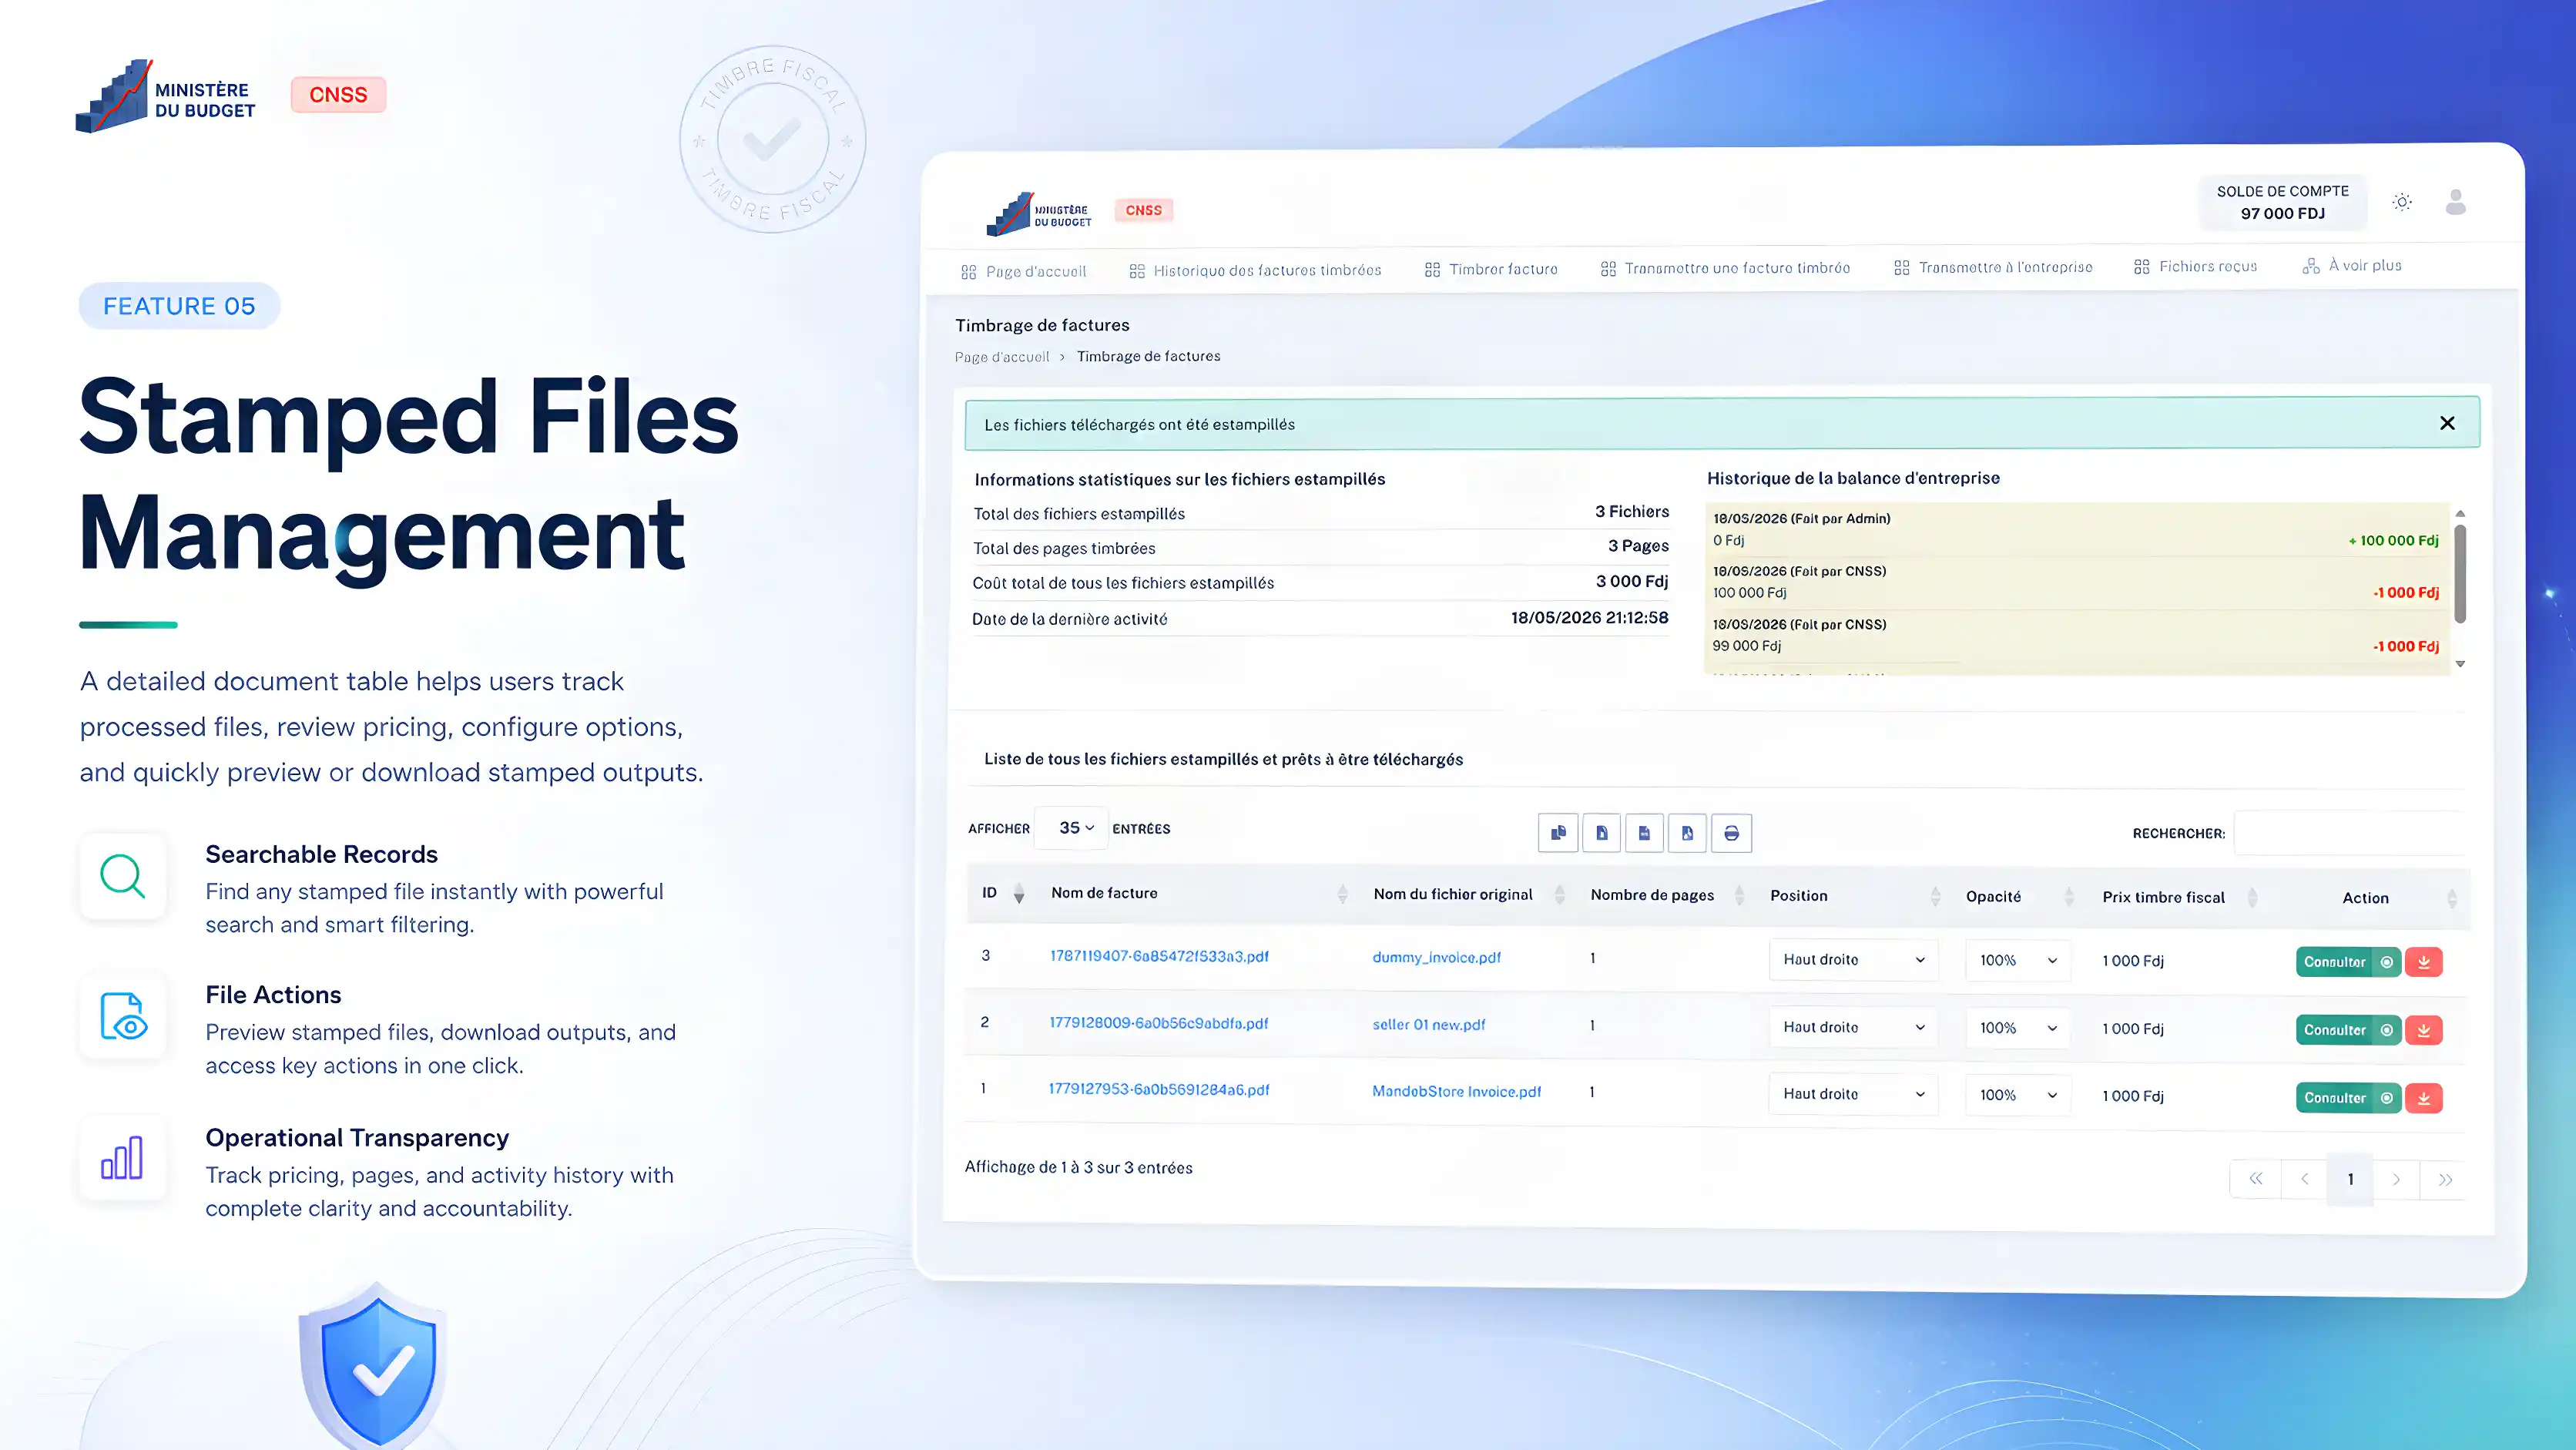Download the dummy_invoice.pdf stamped file
Viewport: 2576px width, 1450px height.
tap(2424, 962)
